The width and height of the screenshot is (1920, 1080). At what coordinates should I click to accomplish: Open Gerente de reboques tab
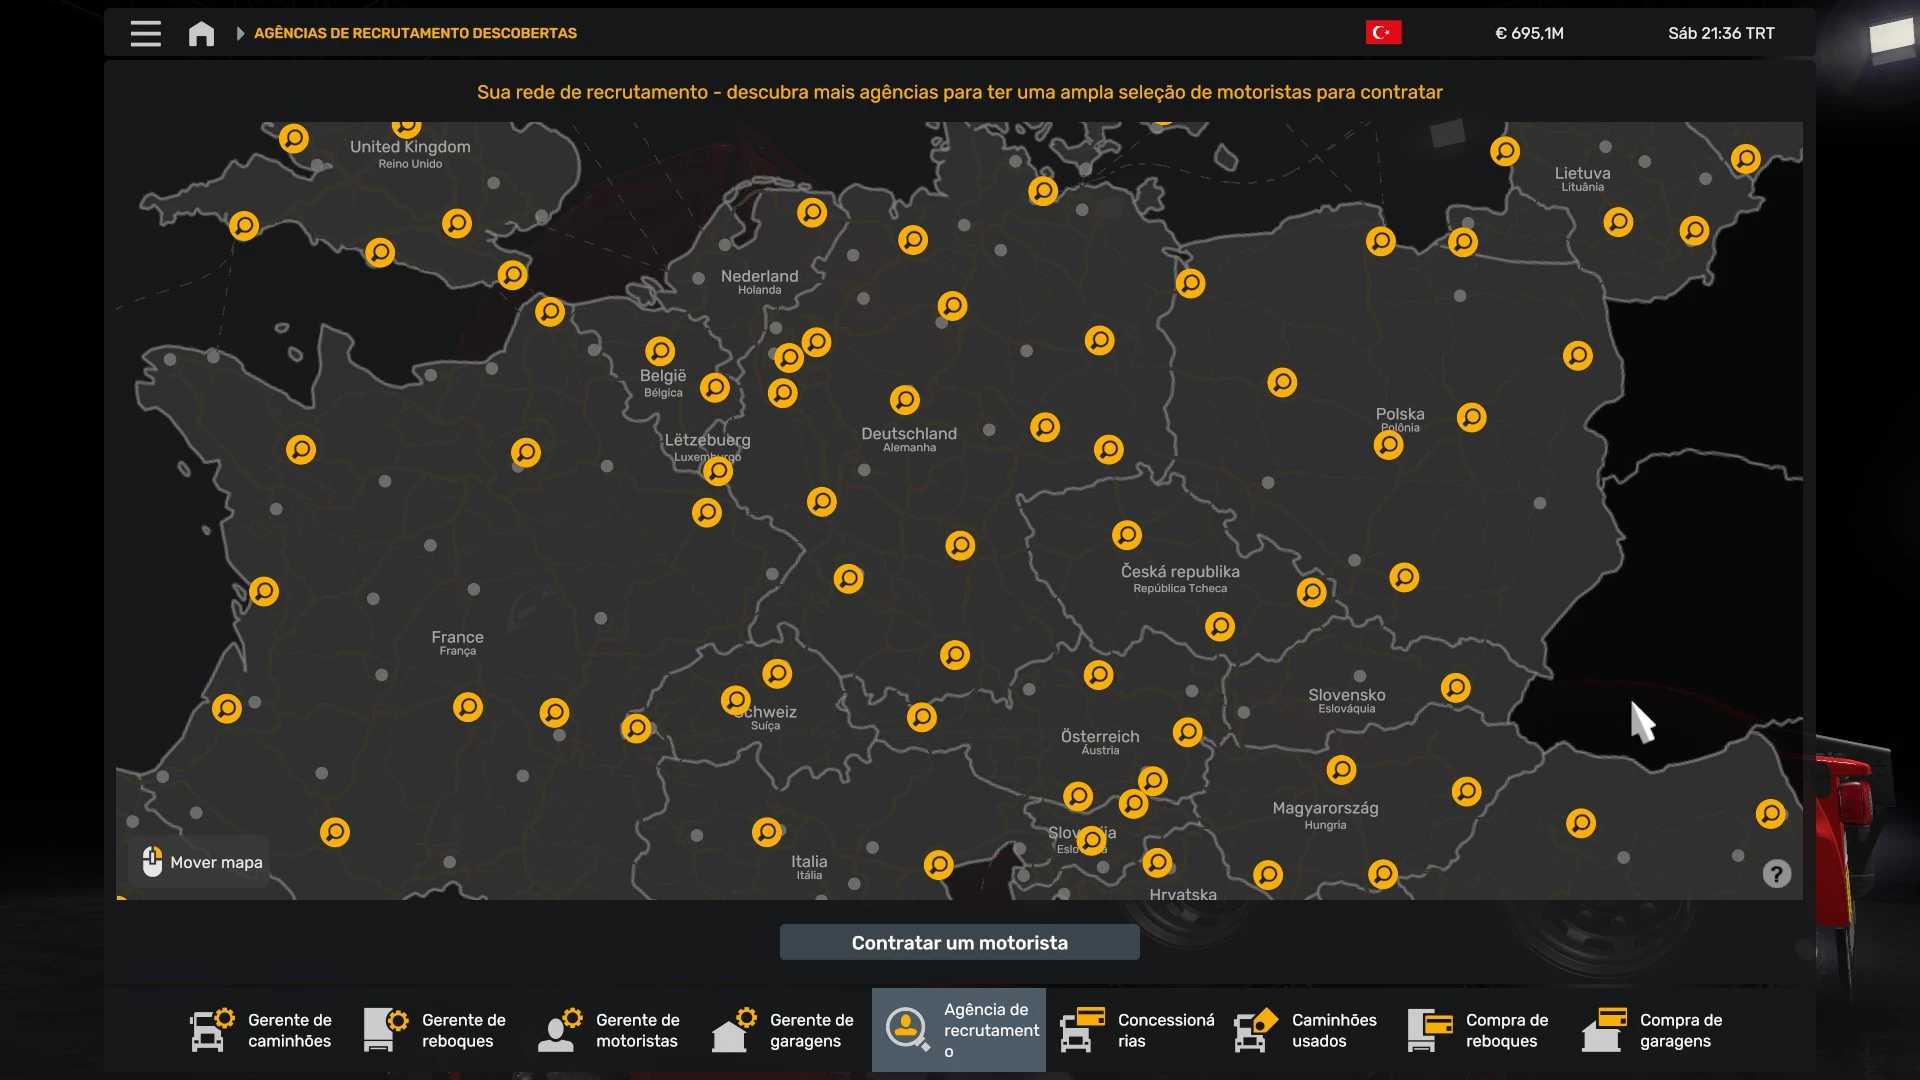436,1030
